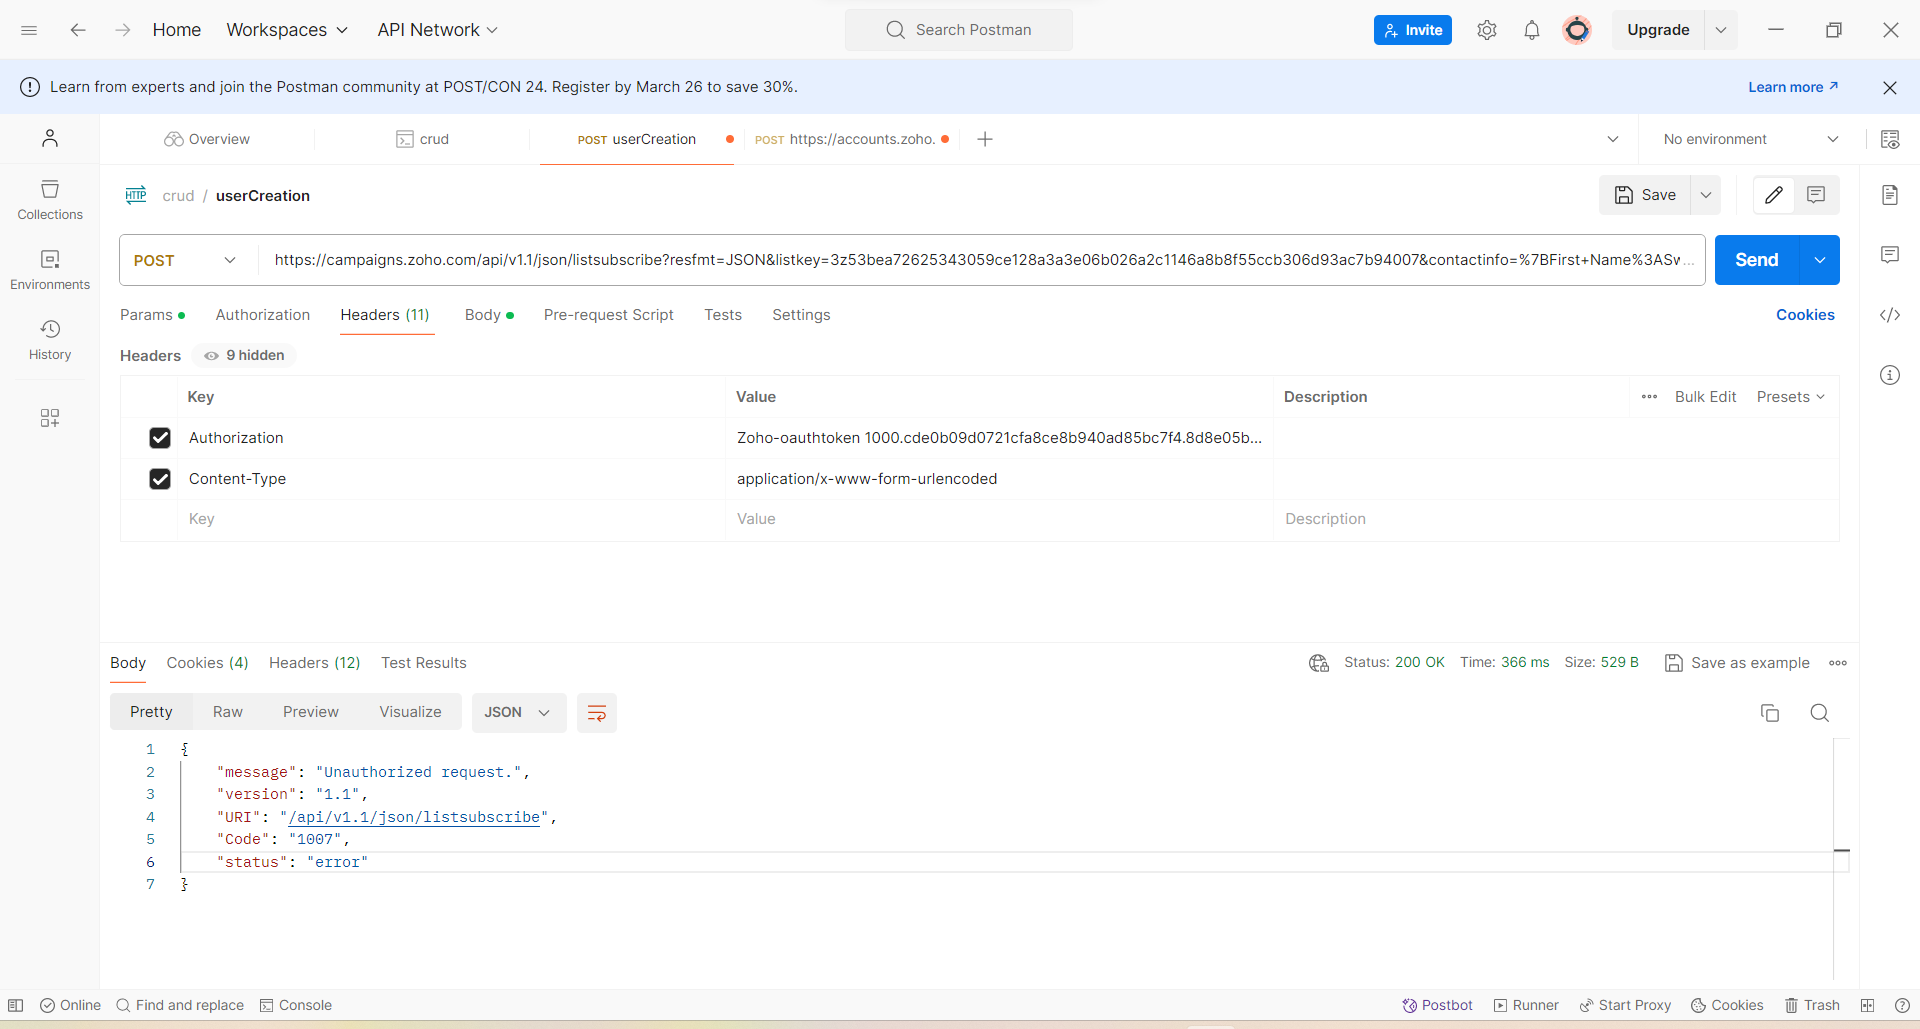Open the Save options dropdown arrow

pos(1706,195)
